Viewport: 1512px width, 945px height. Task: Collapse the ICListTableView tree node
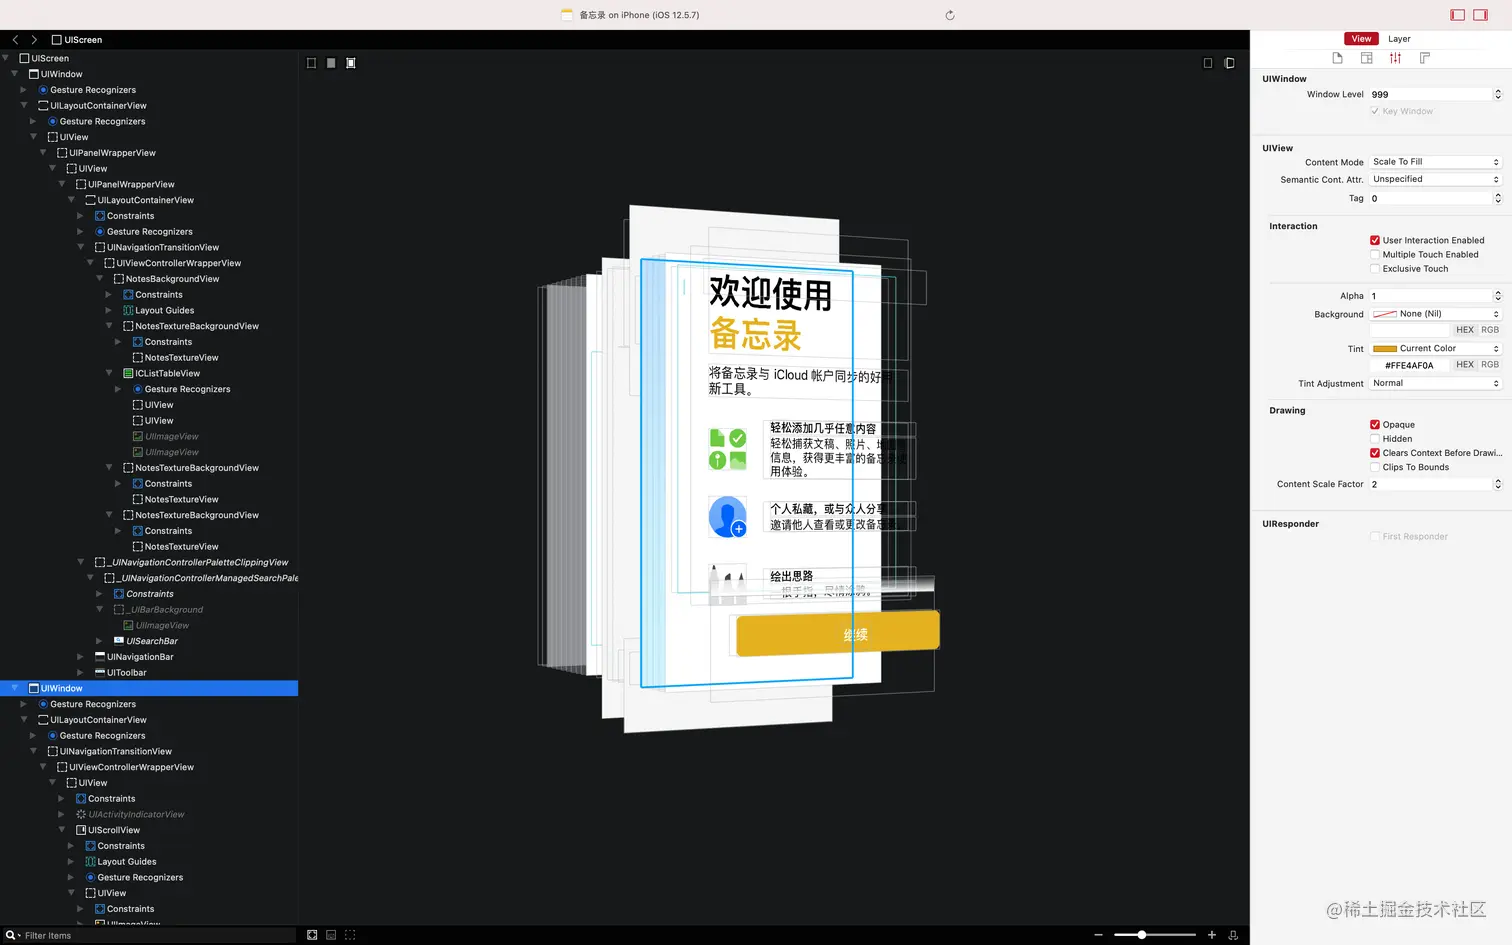(x=109, y=373)
